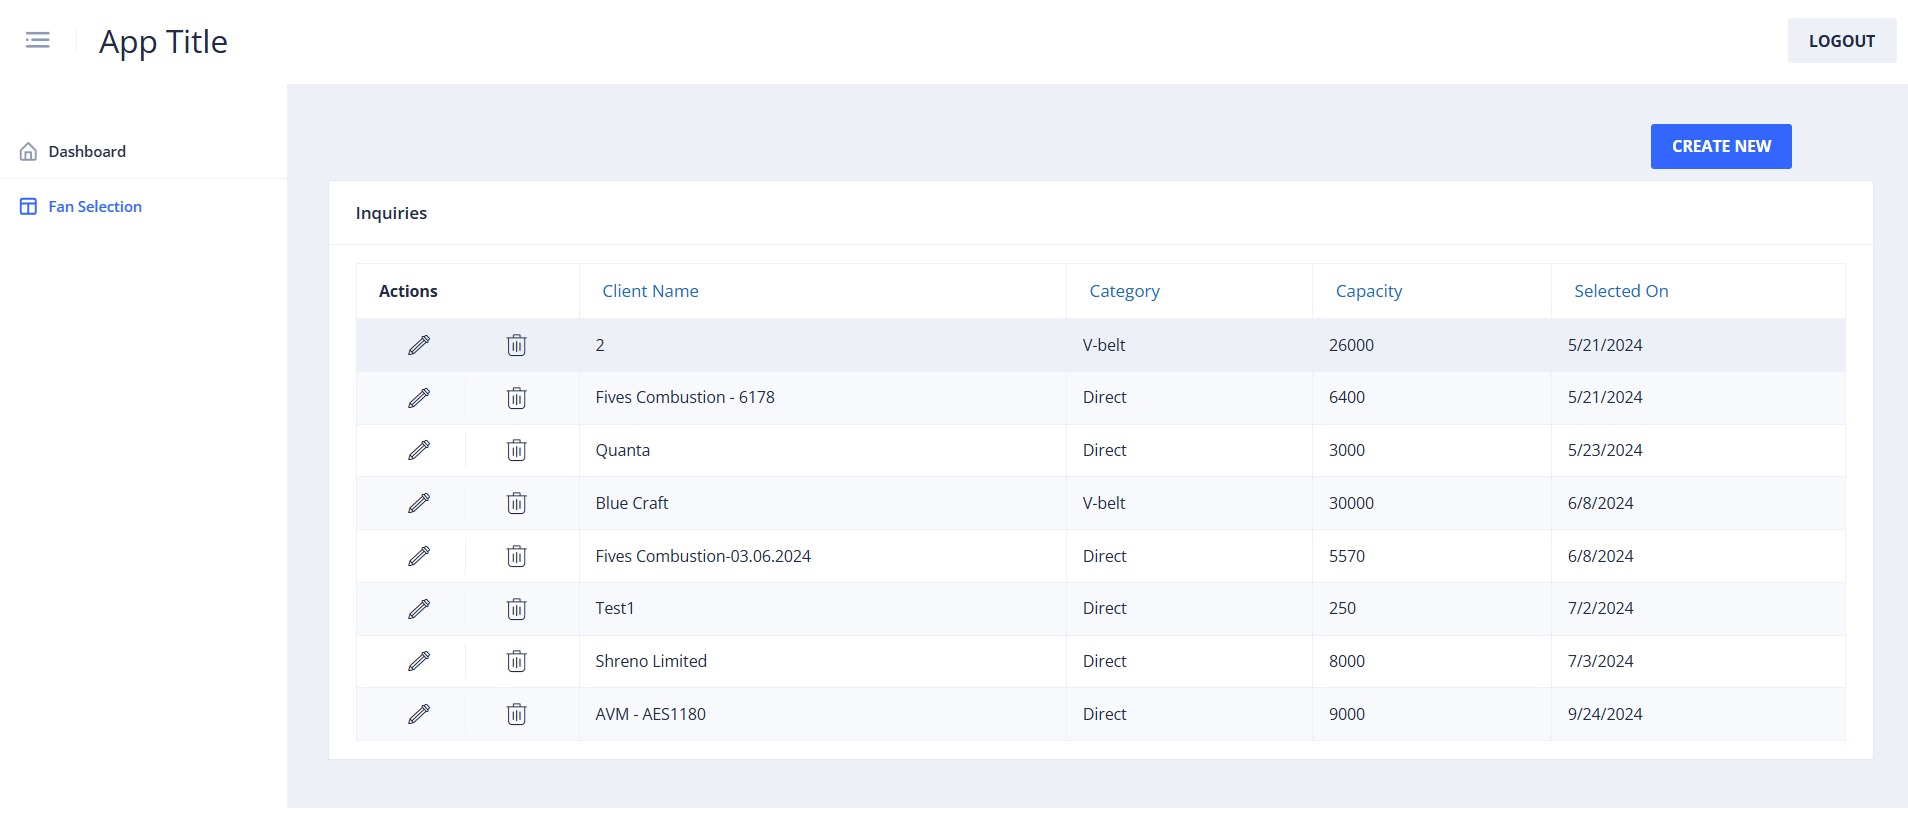Click the App Title heading
This screenshot has height=816, width=1908.
click(x=163, y=42)
